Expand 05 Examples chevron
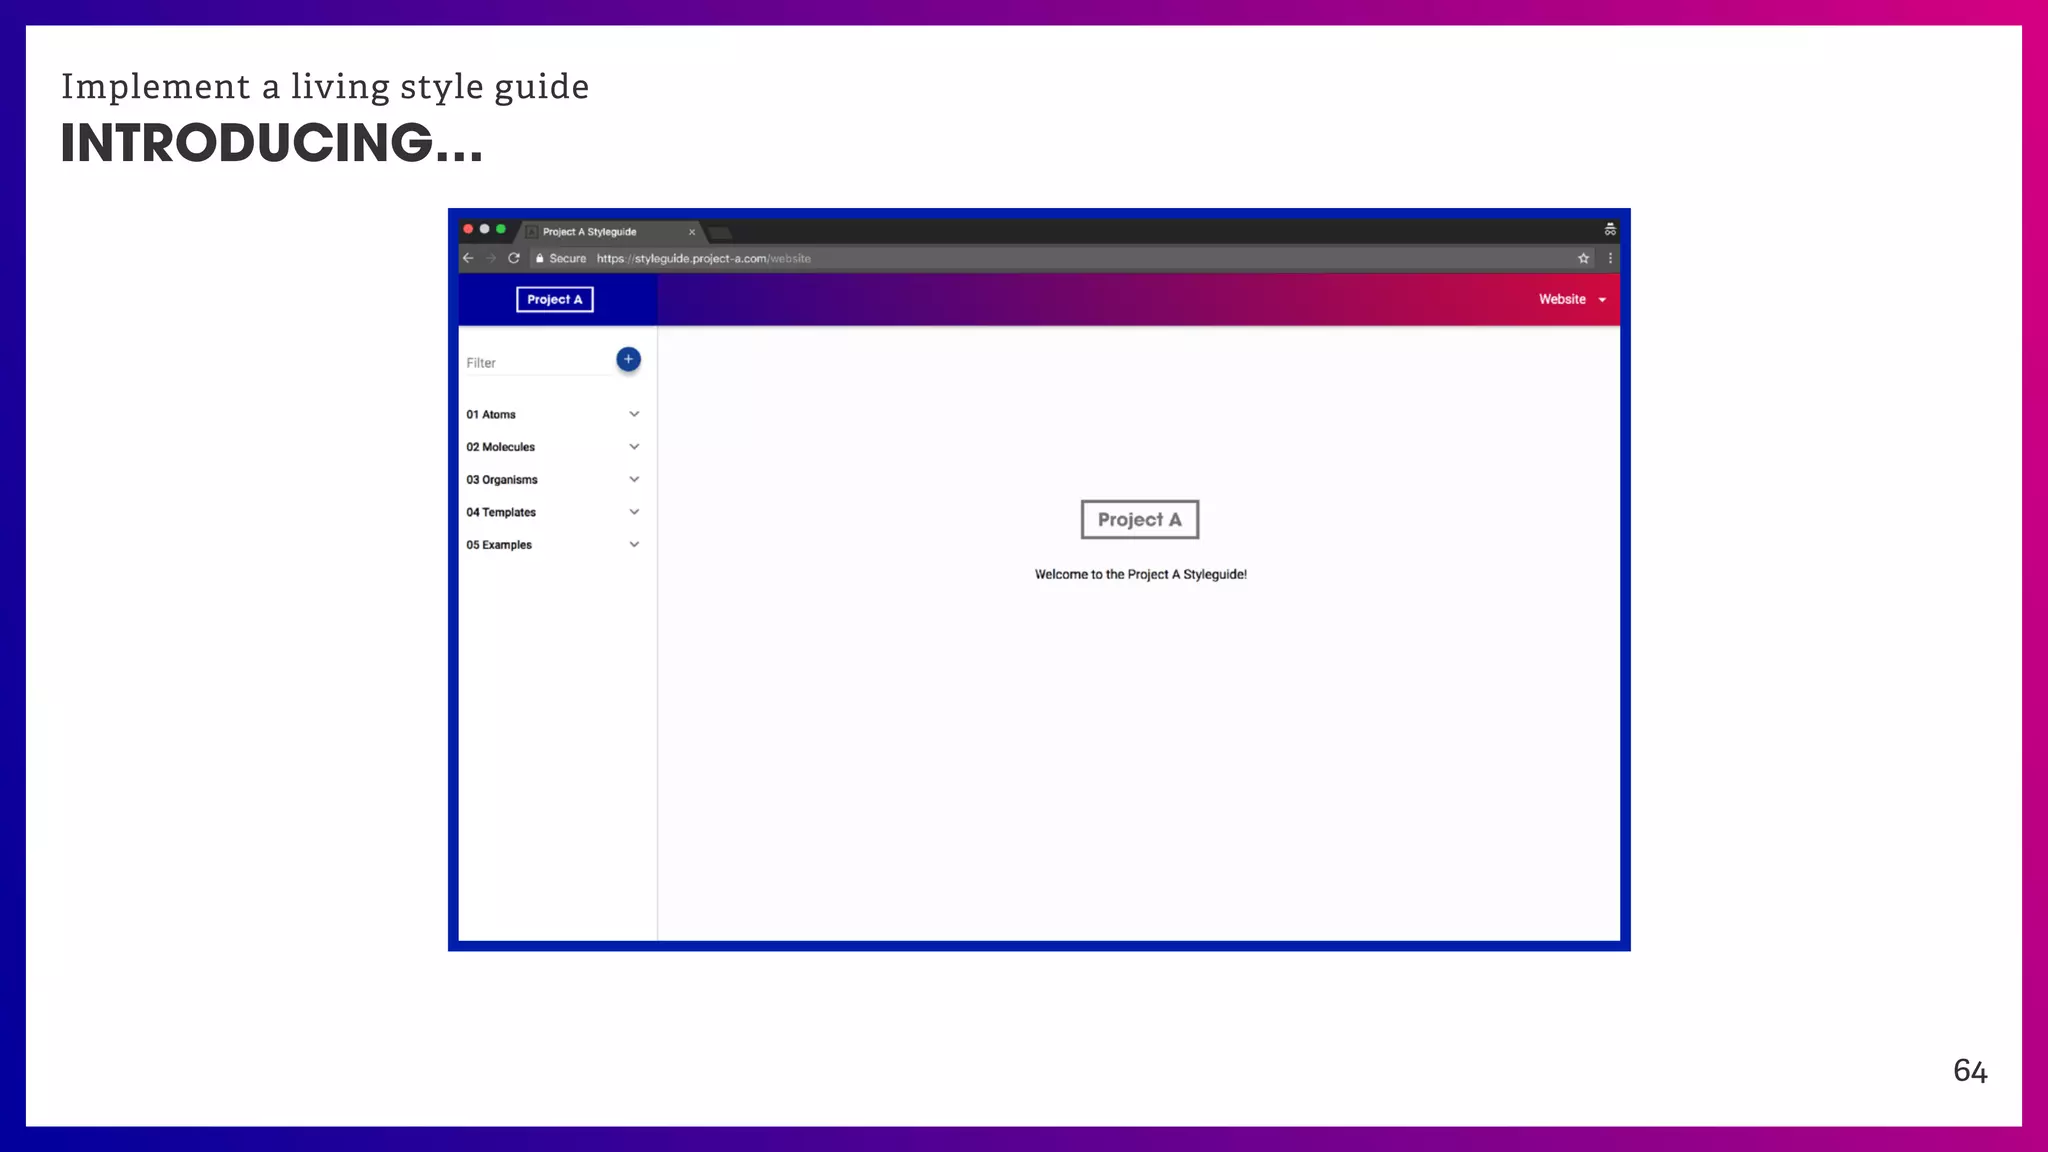This screenshot has width=2048, height=1152. 634,544
